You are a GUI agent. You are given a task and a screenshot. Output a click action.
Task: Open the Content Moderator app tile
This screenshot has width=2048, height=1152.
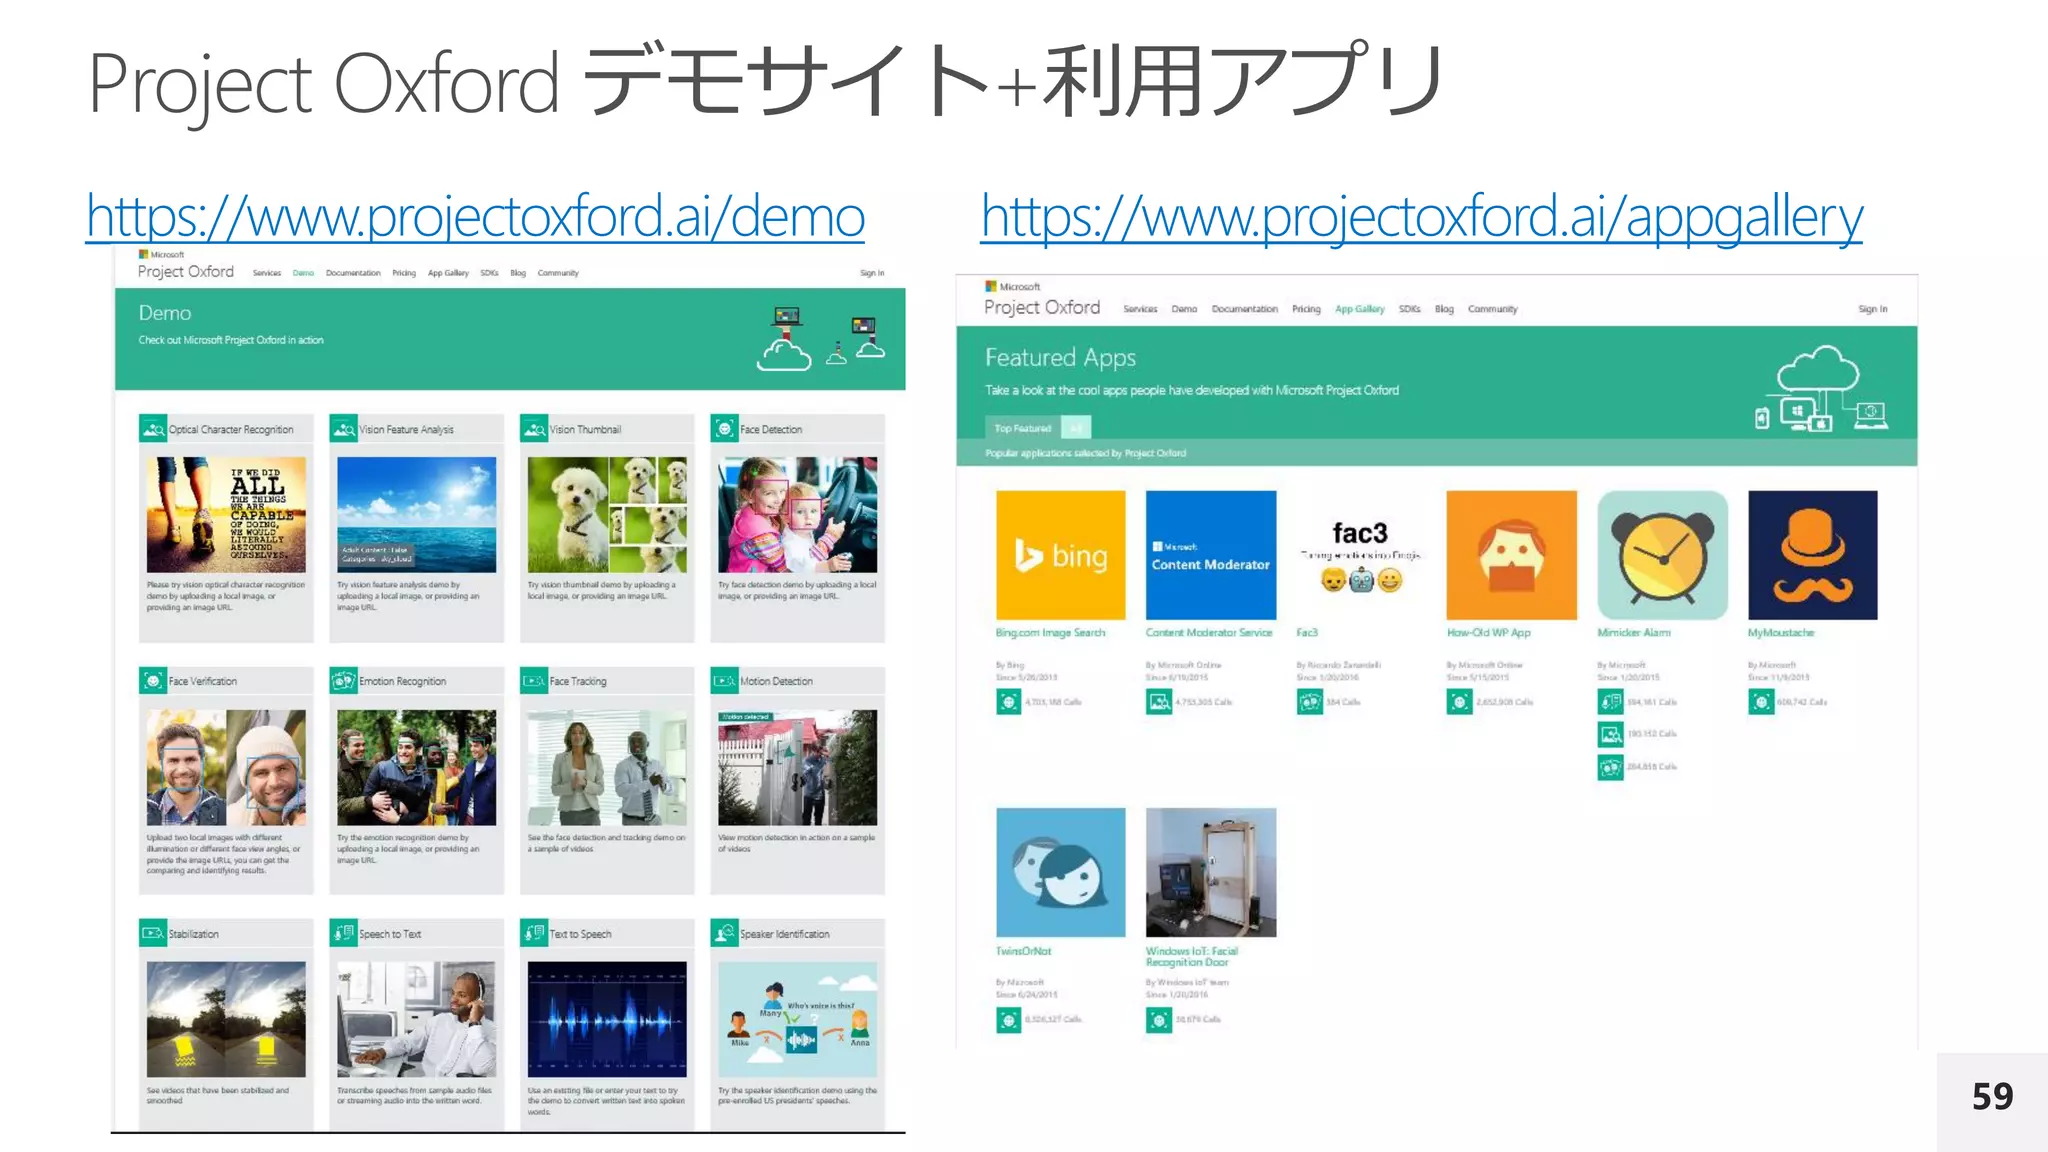1211,555
